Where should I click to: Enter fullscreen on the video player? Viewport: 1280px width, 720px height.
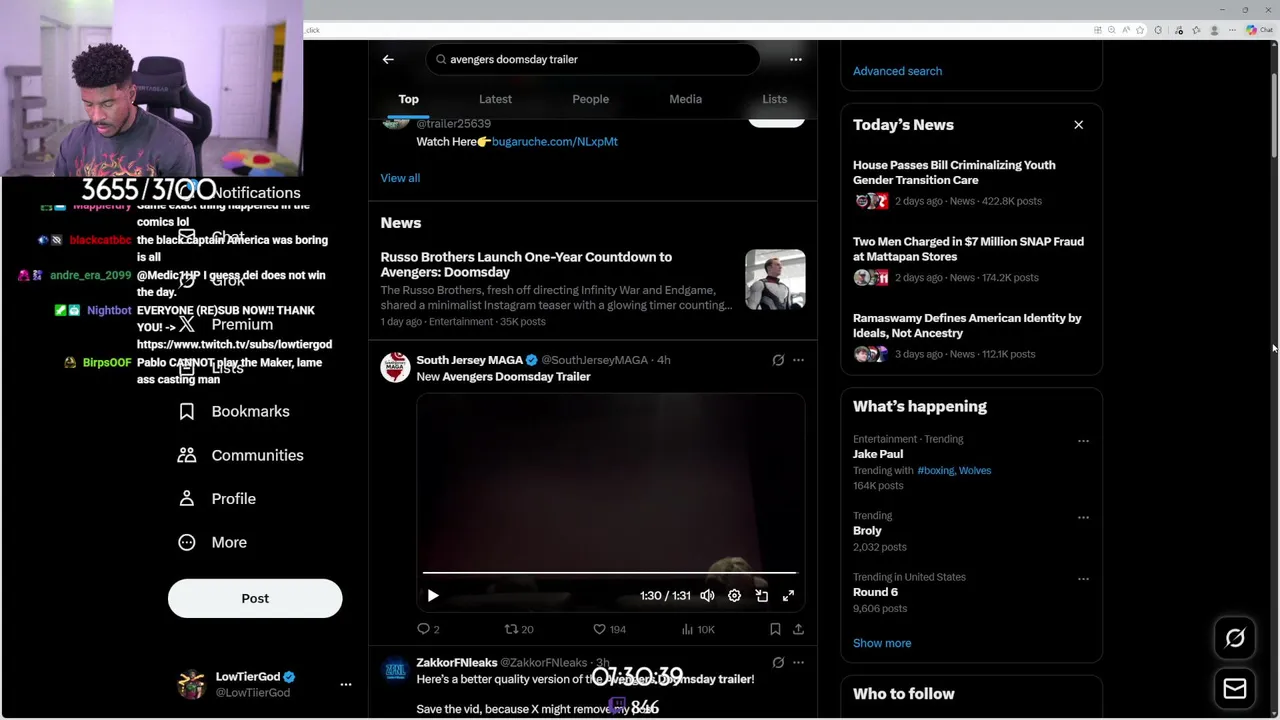tap(788, 595)
